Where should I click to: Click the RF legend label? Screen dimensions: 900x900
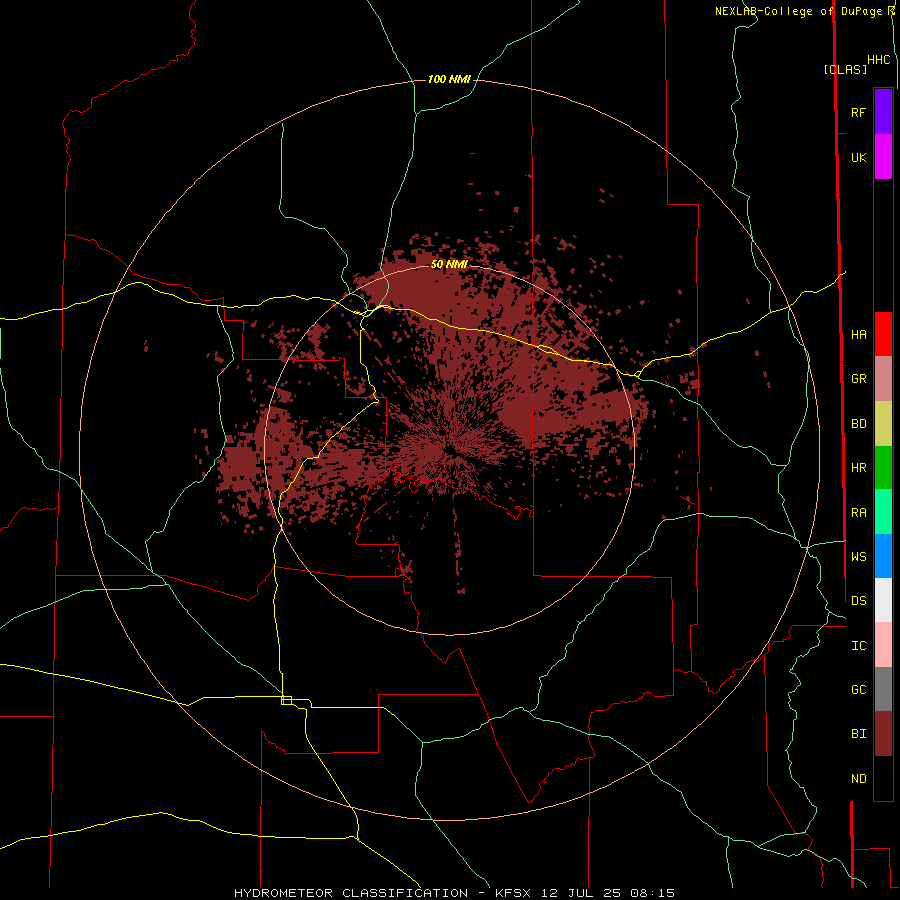point(858,112)
